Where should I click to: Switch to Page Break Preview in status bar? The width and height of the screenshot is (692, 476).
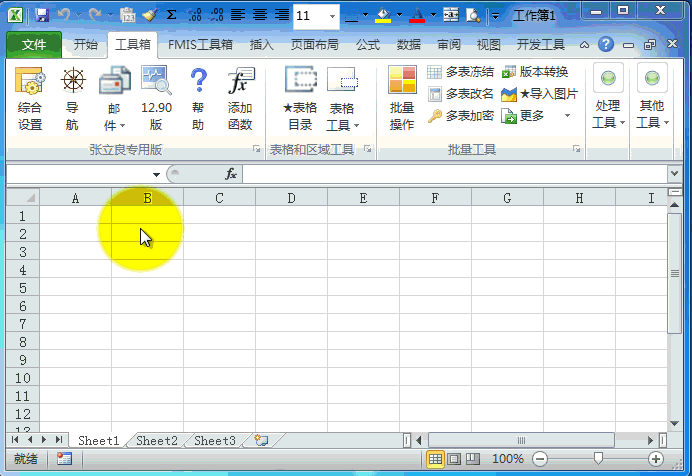tap(473, 458)
